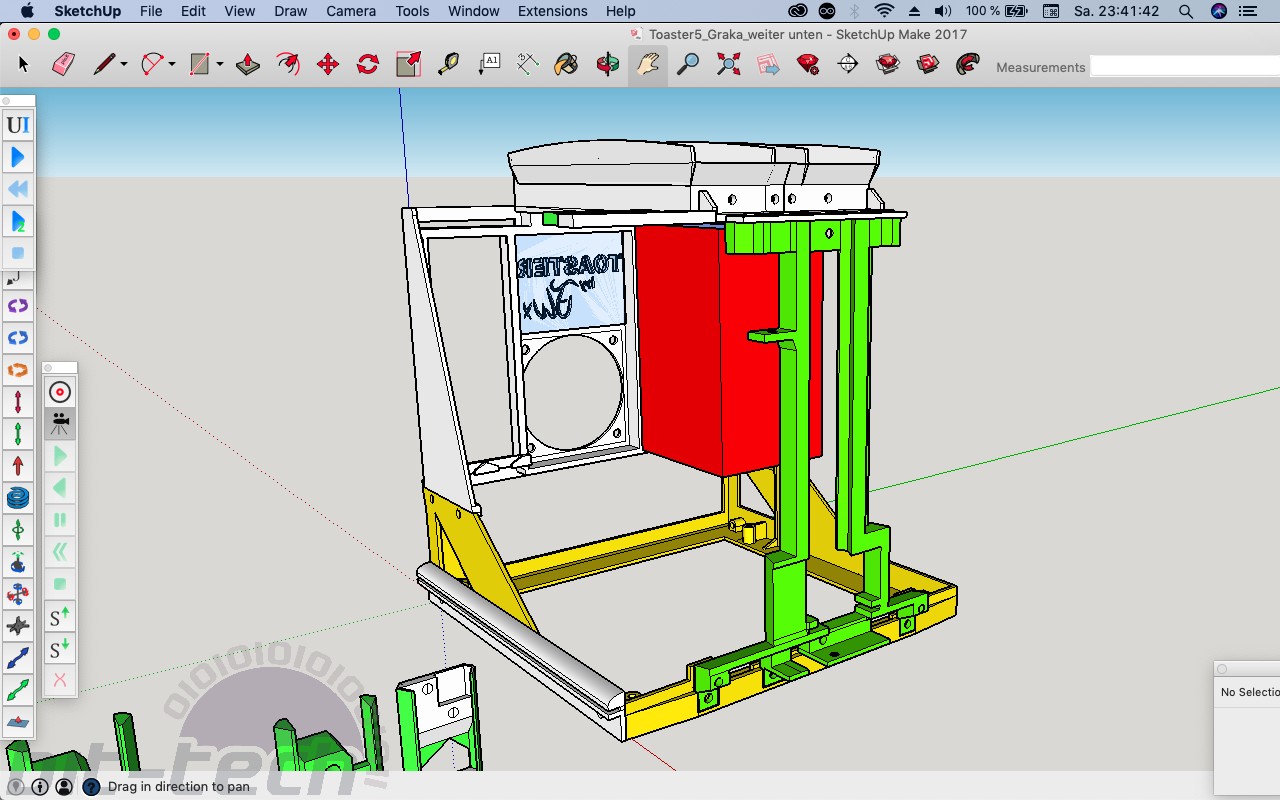Open the Window menu
Viewport: 1280px width, 800px height.
[474, 11]
